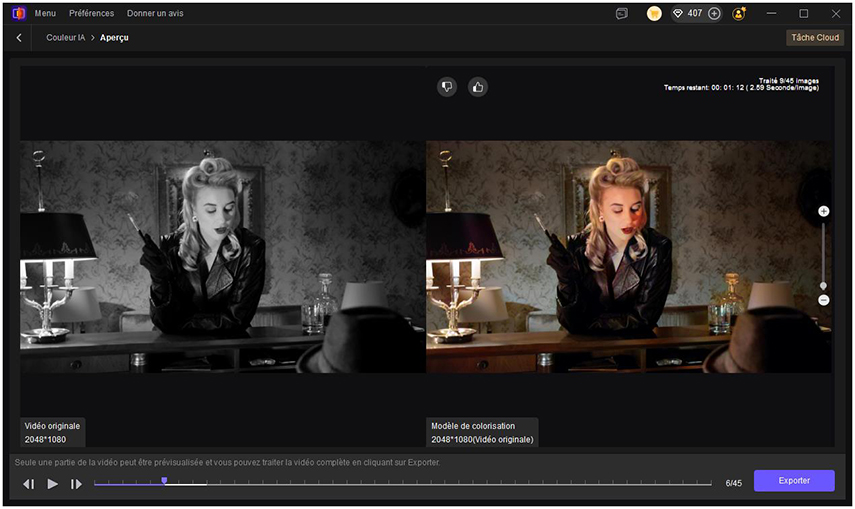Step to the next frame
Viewport: 855px width, 509px height.
[x=76, y=484]
